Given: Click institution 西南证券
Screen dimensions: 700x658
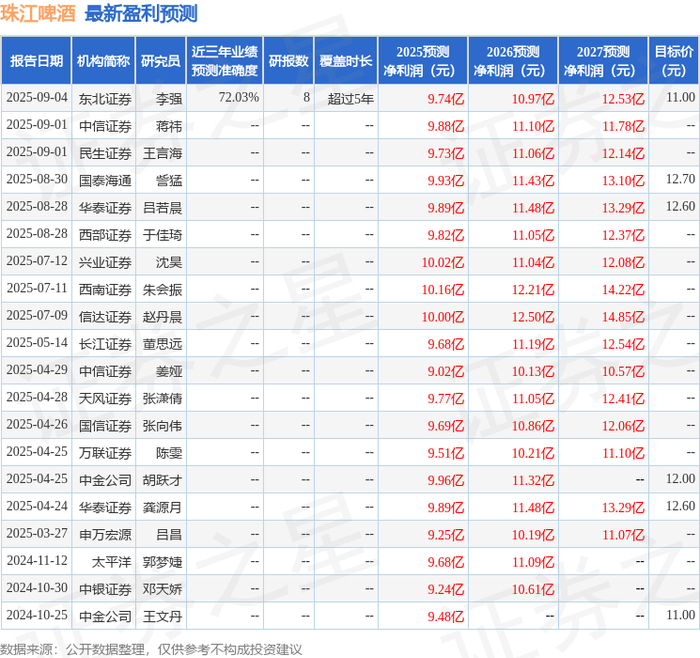Looking at the screenshot, I should (x=105, y=289).
